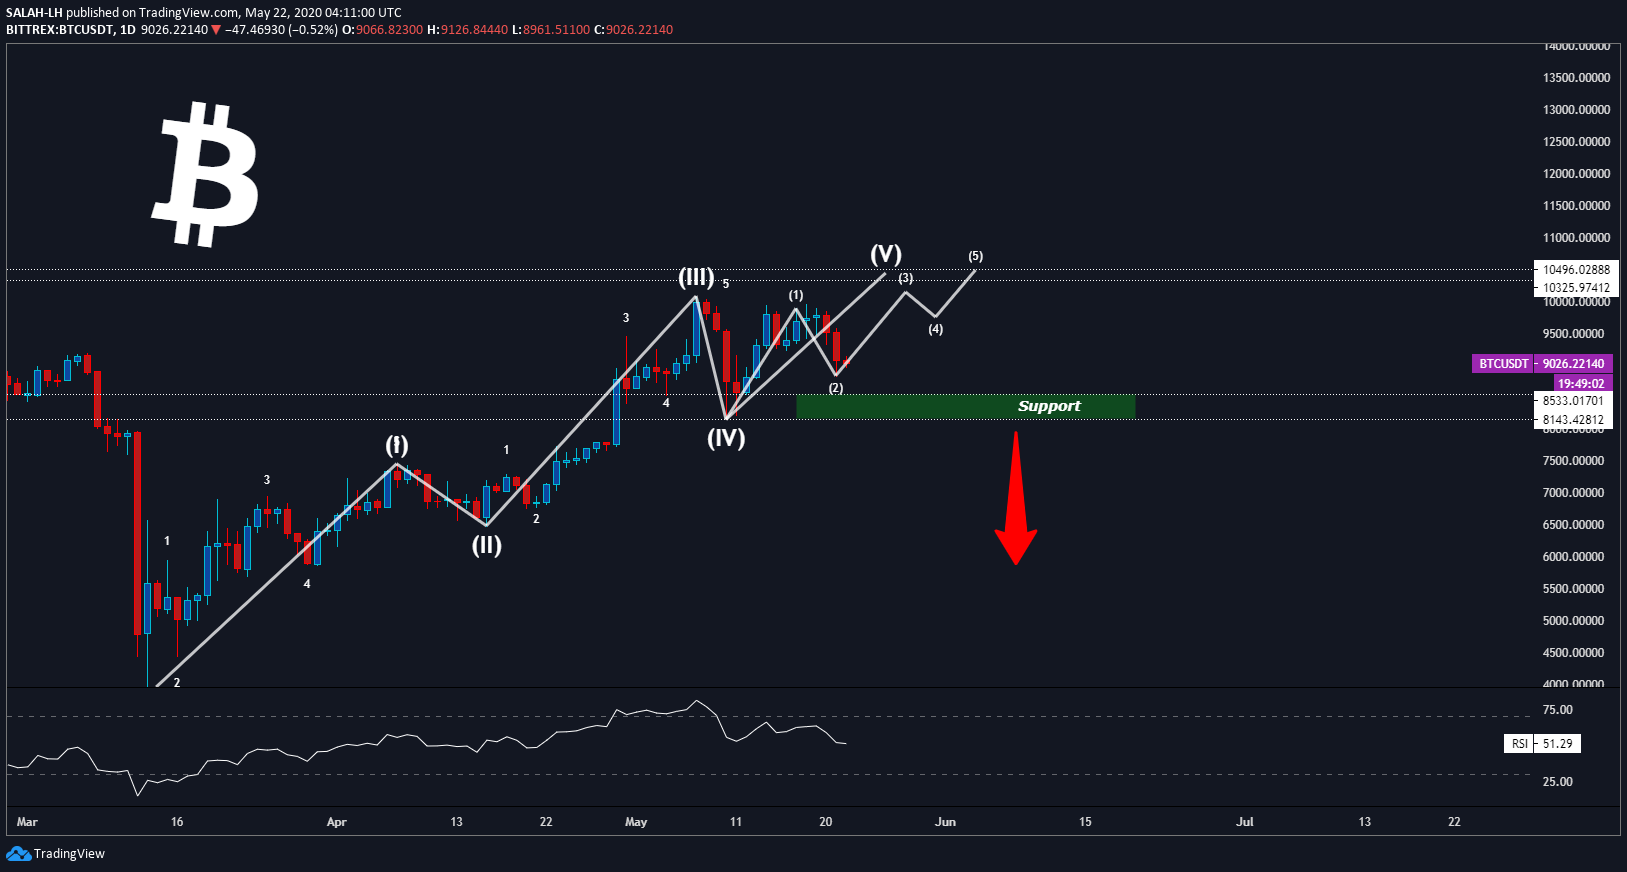The width and height of the screenshot is (1627, 872).
Task: Click the TradingView cloud logo icon
Action: point(18,854)
